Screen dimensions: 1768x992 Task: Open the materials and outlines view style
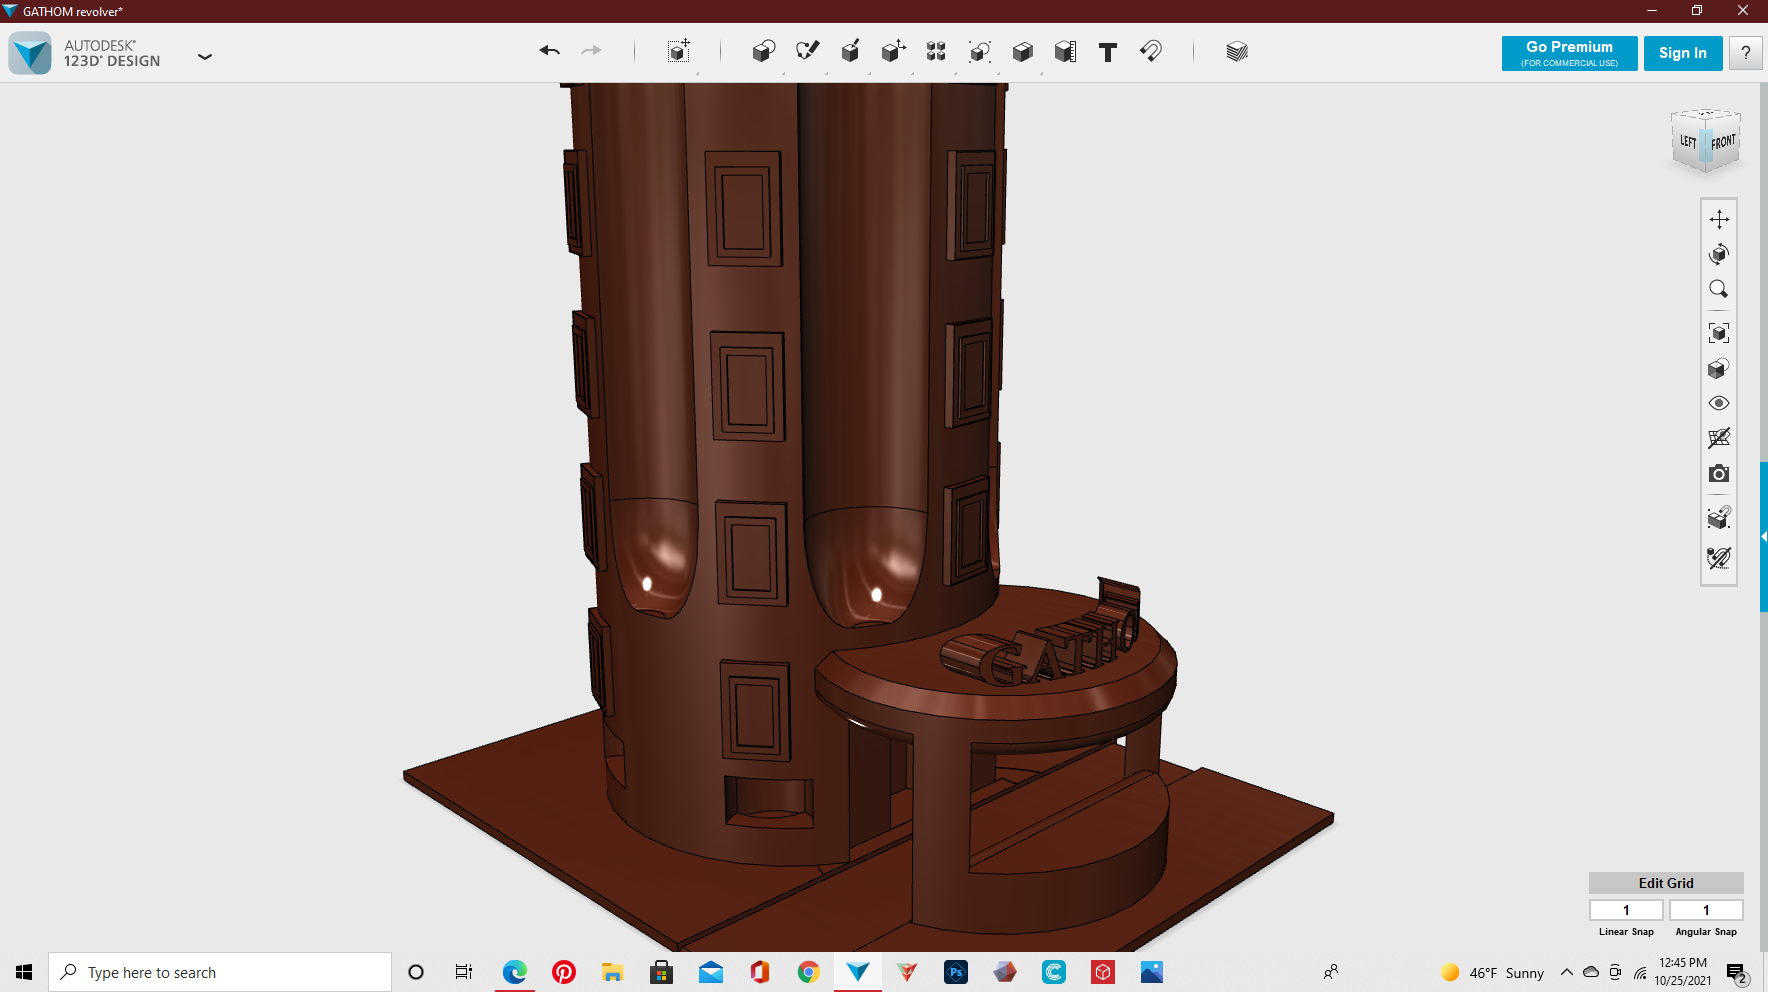pos(1719,369)
